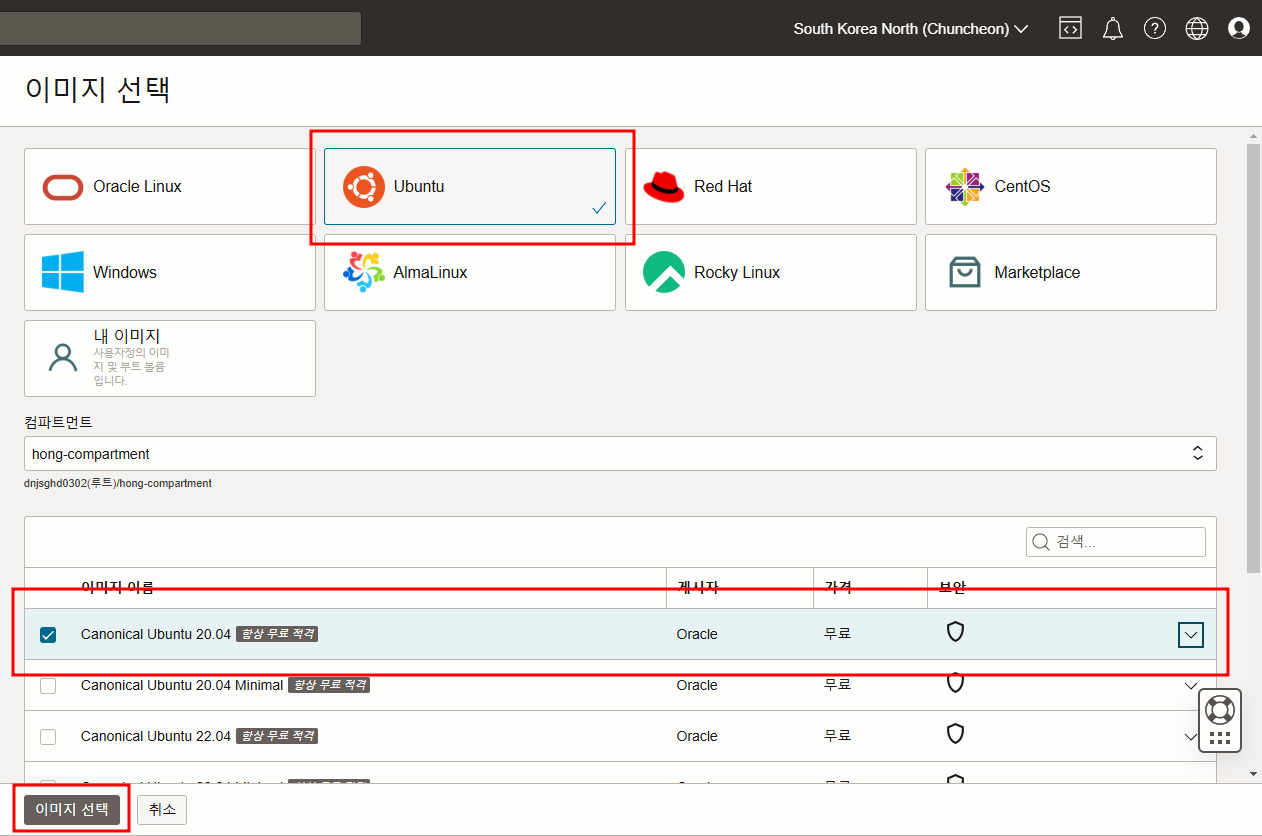Click the 항상 무료 적격 badge on Ubuntu 22.04

[x=277, y=736]
